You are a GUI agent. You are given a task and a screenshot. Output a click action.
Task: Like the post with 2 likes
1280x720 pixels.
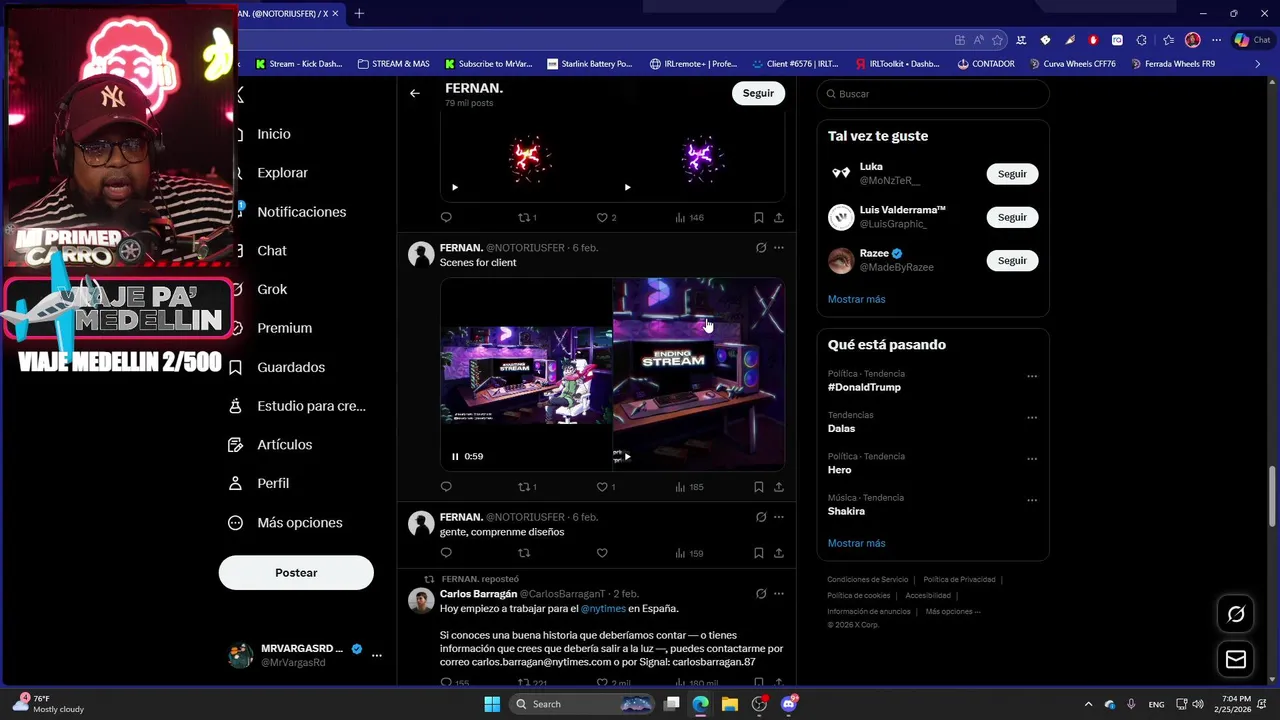tap(606, 217)
